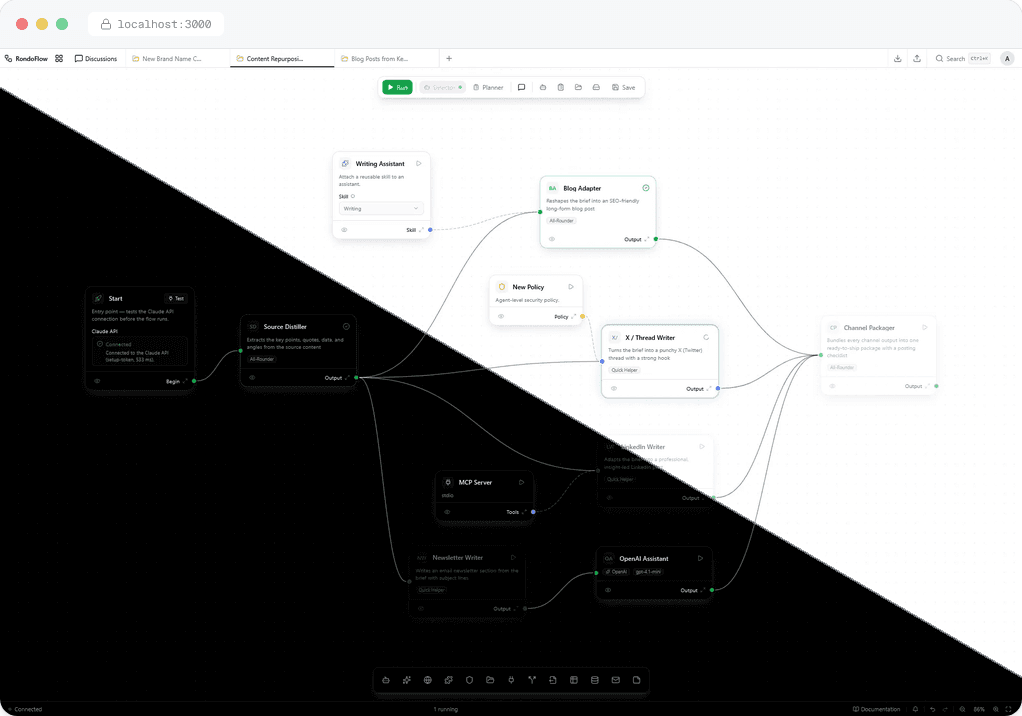Run the MCP Server node play icon
Image resolution: width=1022 pixels, height=716 pixels.
pos(521,482)
